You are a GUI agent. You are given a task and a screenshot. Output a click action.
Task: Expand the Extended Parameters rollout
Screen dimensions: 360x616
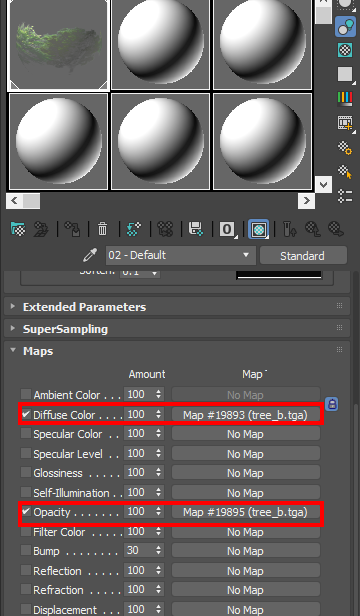[x=177, y=307]
